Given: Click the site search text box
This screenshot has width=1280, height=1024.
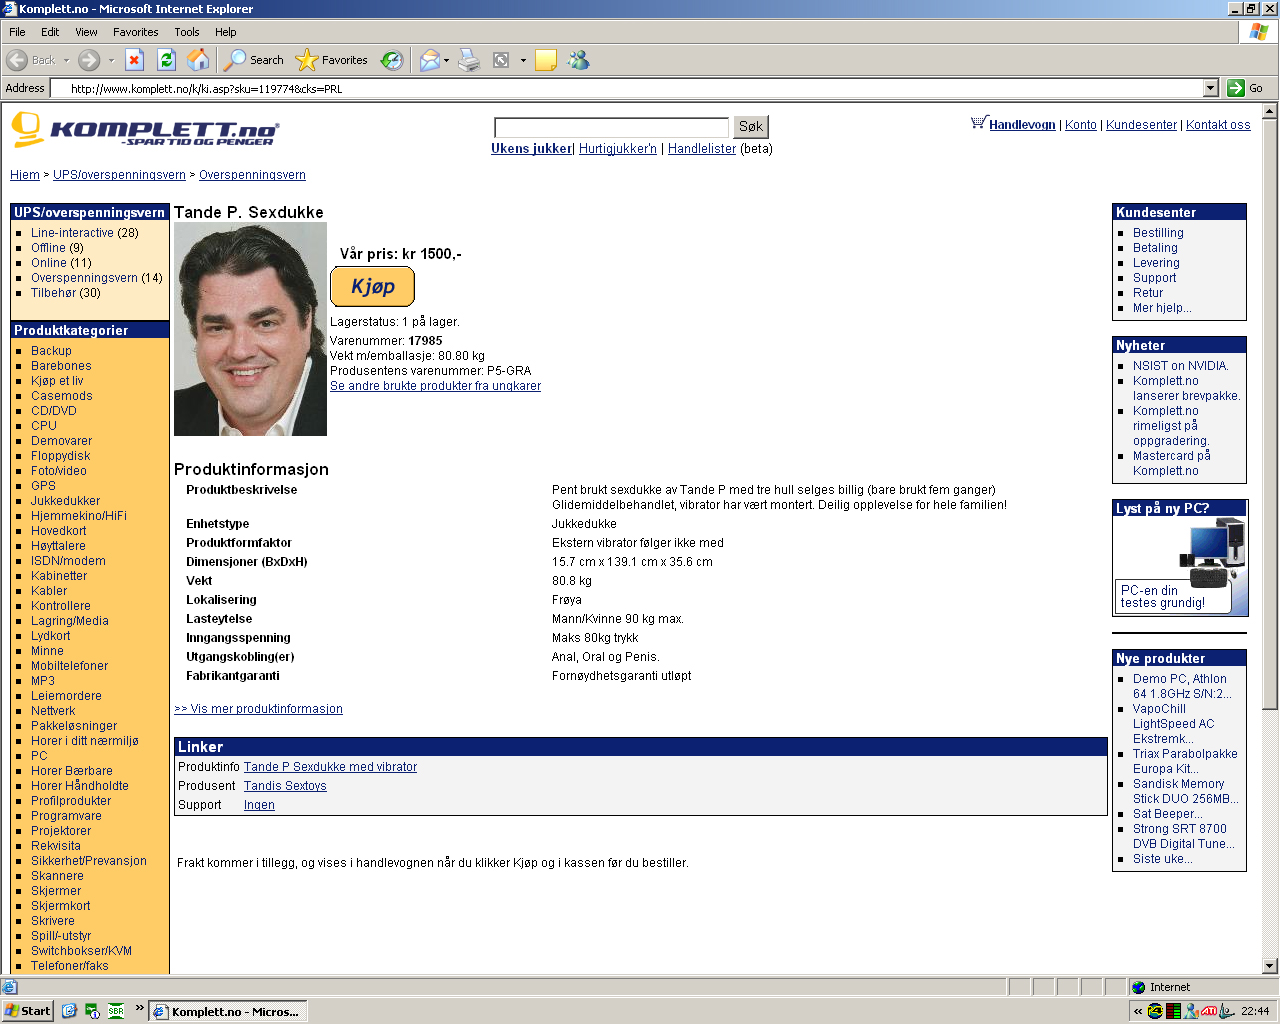Looking at the screenshot, I should tap(612, 127).
